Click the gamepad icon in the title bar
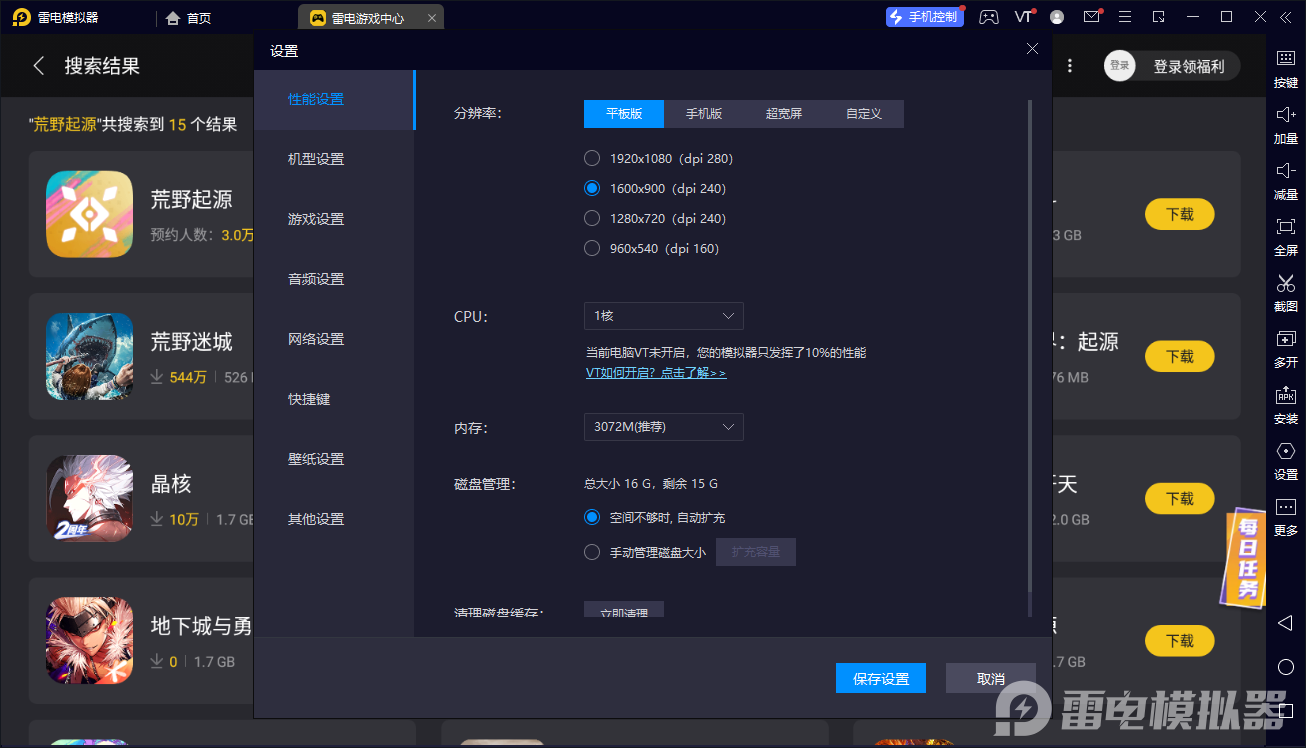Viewport: 1306px width, 748px height. point(988,17)
